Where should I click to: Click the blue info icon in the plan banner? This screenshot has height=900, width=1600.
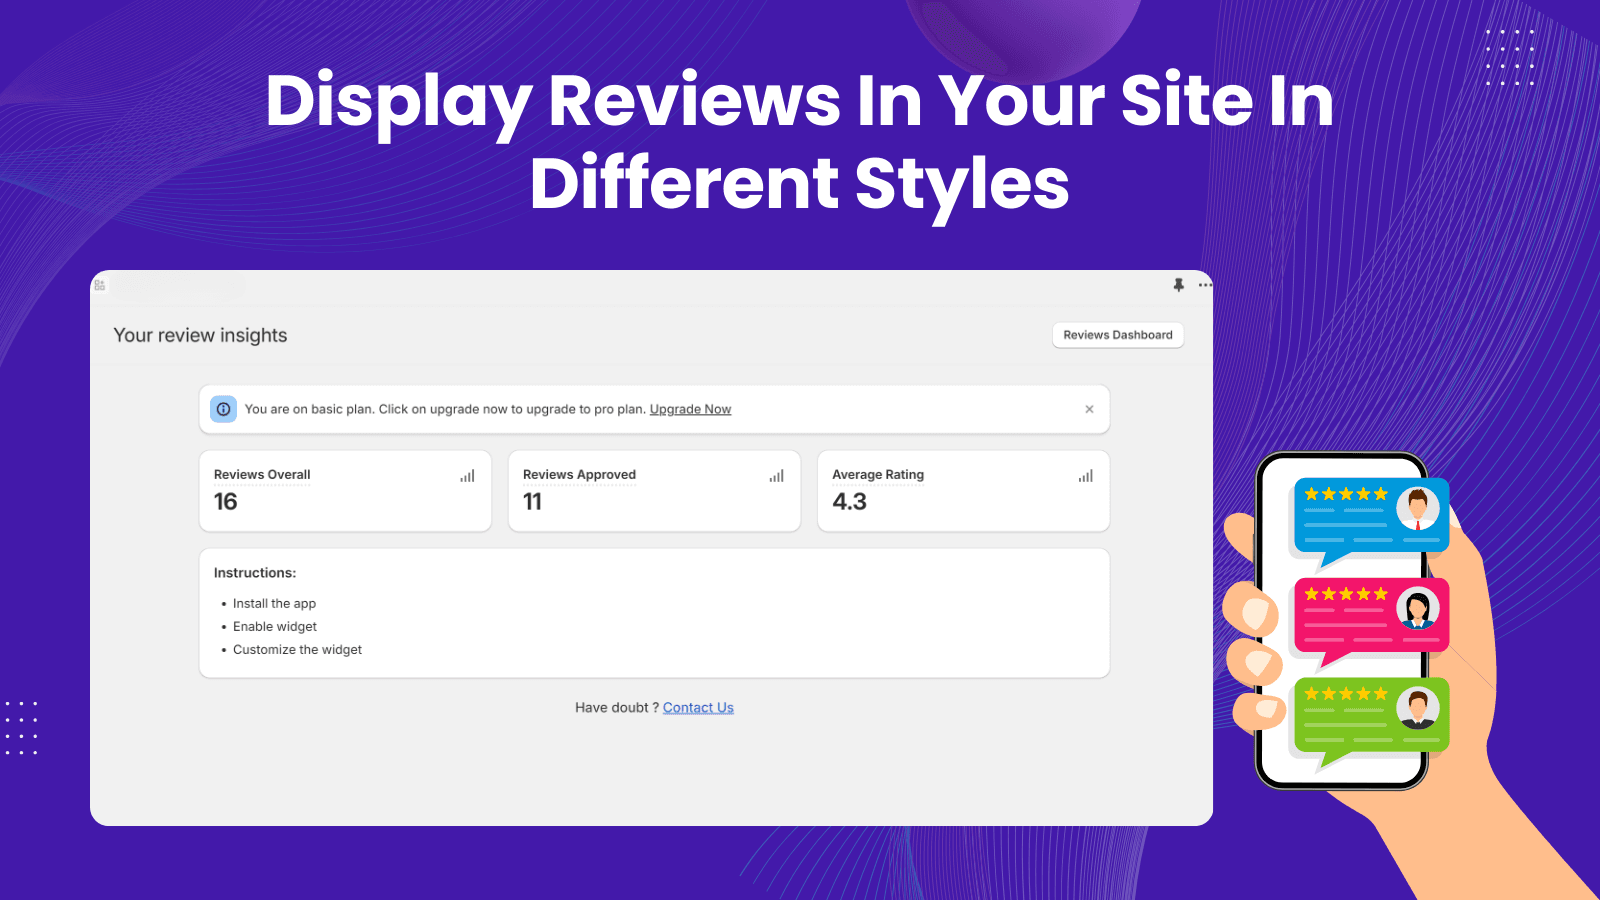[223, 409]
